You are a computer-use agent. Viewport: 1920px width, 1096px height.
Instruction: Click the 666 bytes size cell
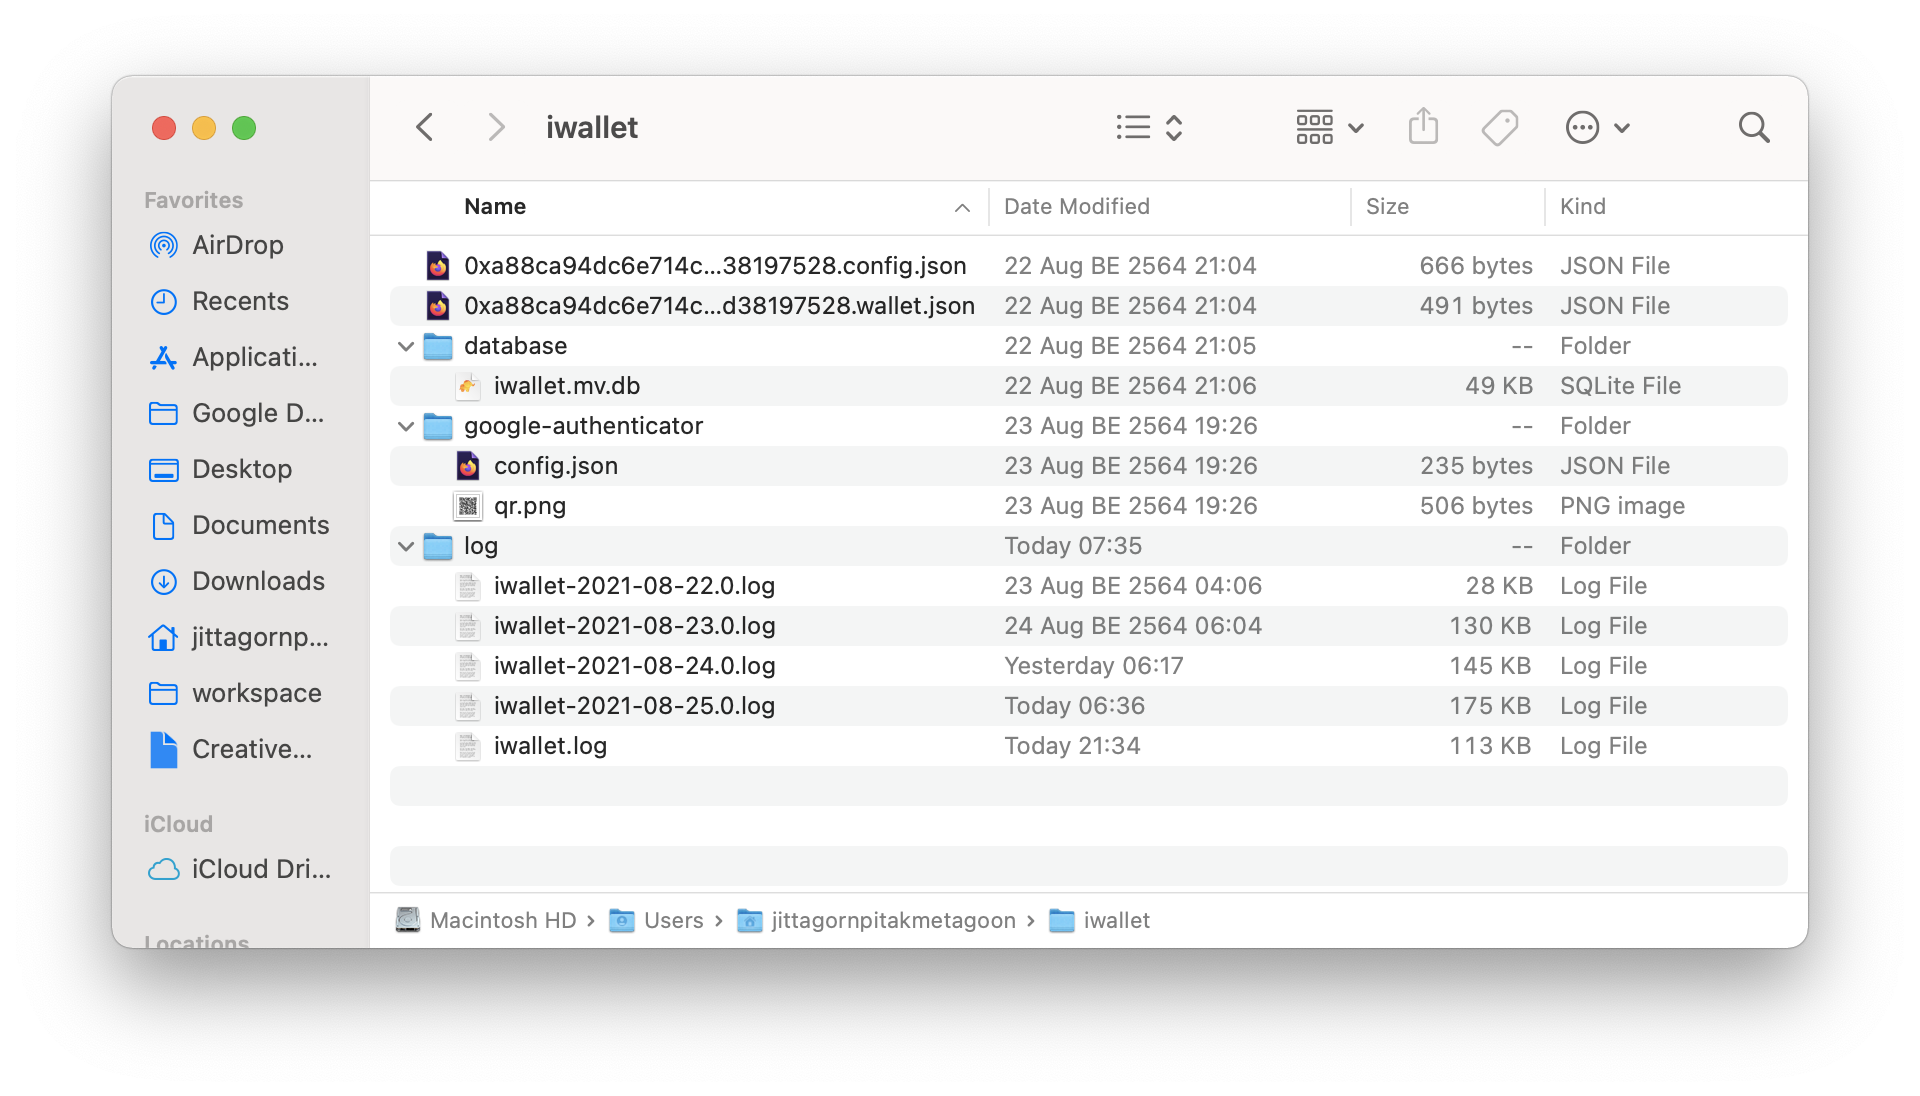click(x=1476, y=266)
